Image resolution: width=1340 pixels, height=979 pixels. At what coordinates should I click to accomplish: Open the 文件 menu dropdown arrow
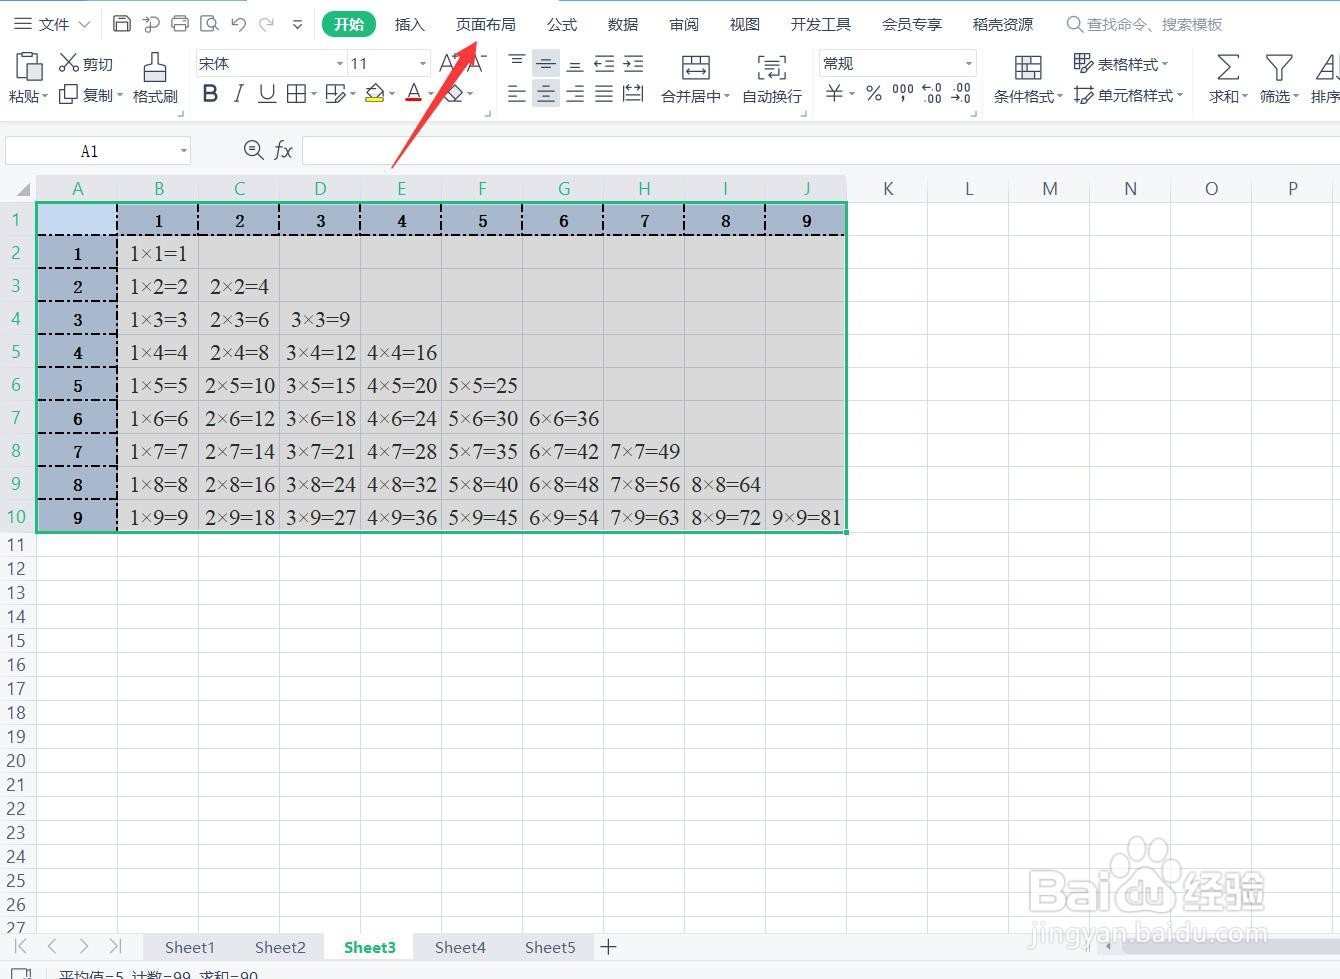click(84, 24)
